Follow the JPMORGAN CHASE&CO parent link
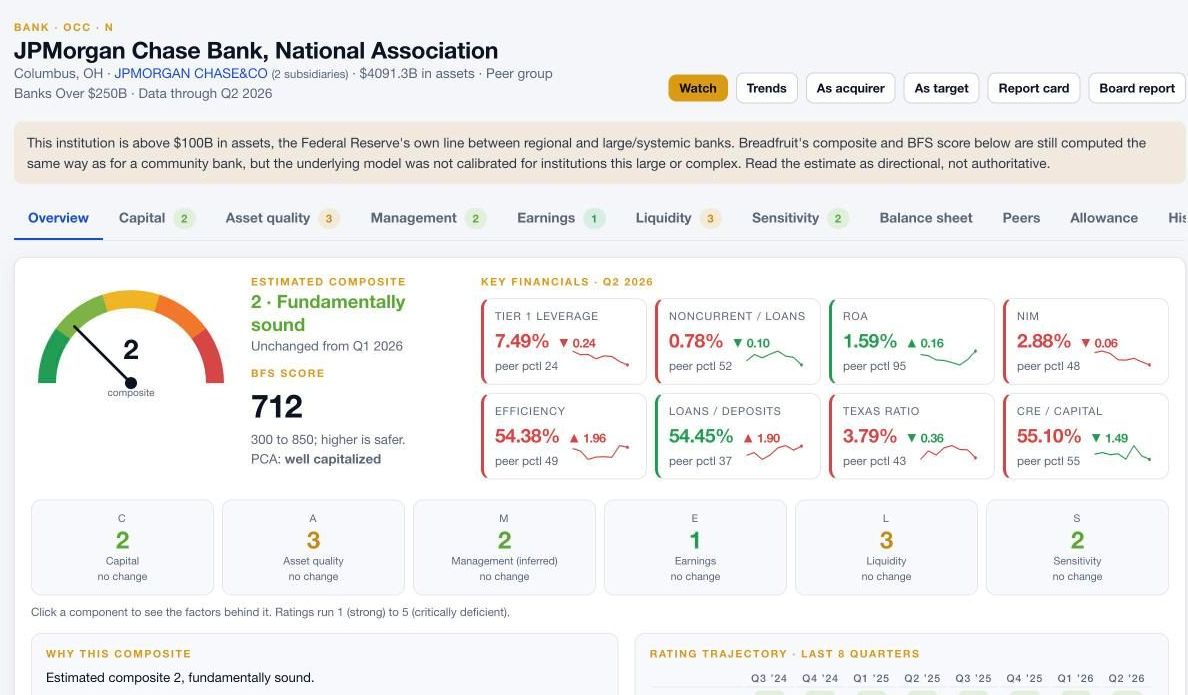The width and height of the screenshot is (1188, 695). pyautogui.click(x=191, y=74)
